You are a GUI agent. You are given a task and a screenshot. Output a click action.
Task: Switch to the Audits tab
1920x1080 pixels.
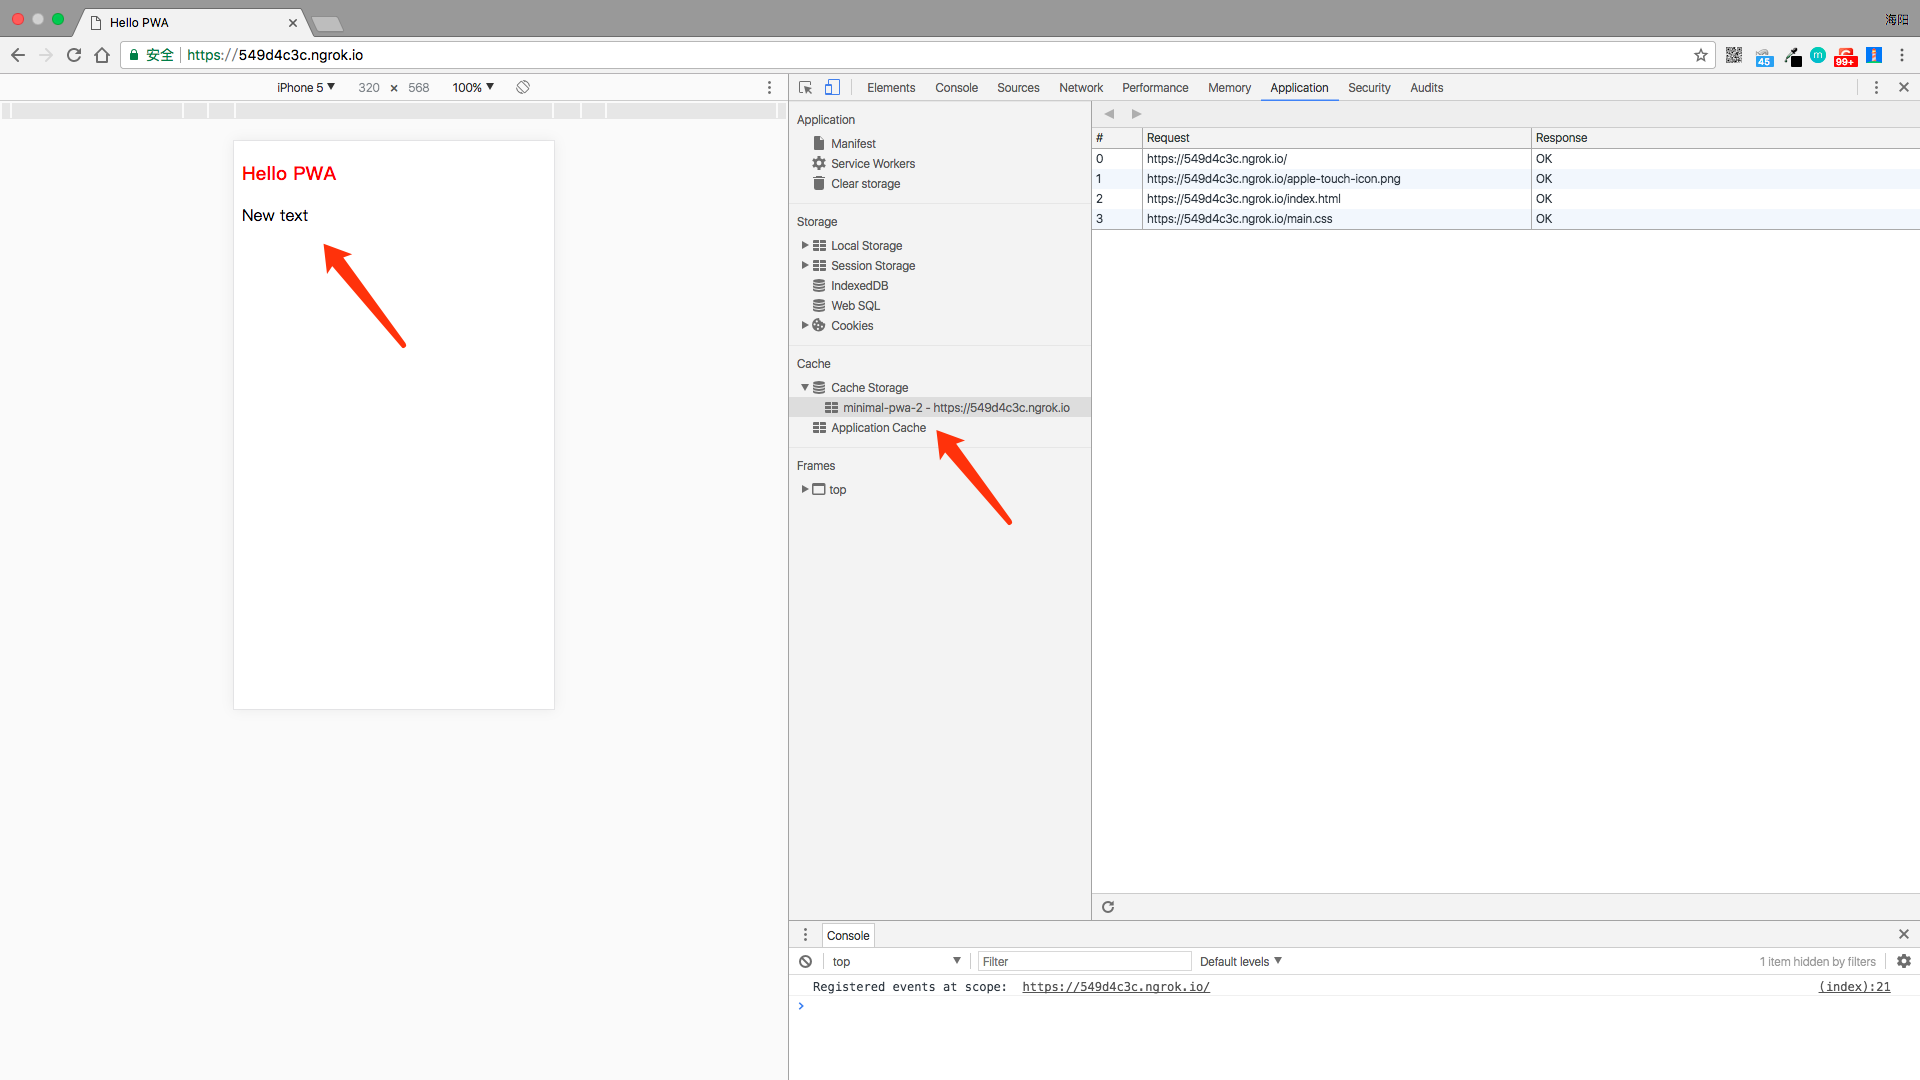(1426, 88)
